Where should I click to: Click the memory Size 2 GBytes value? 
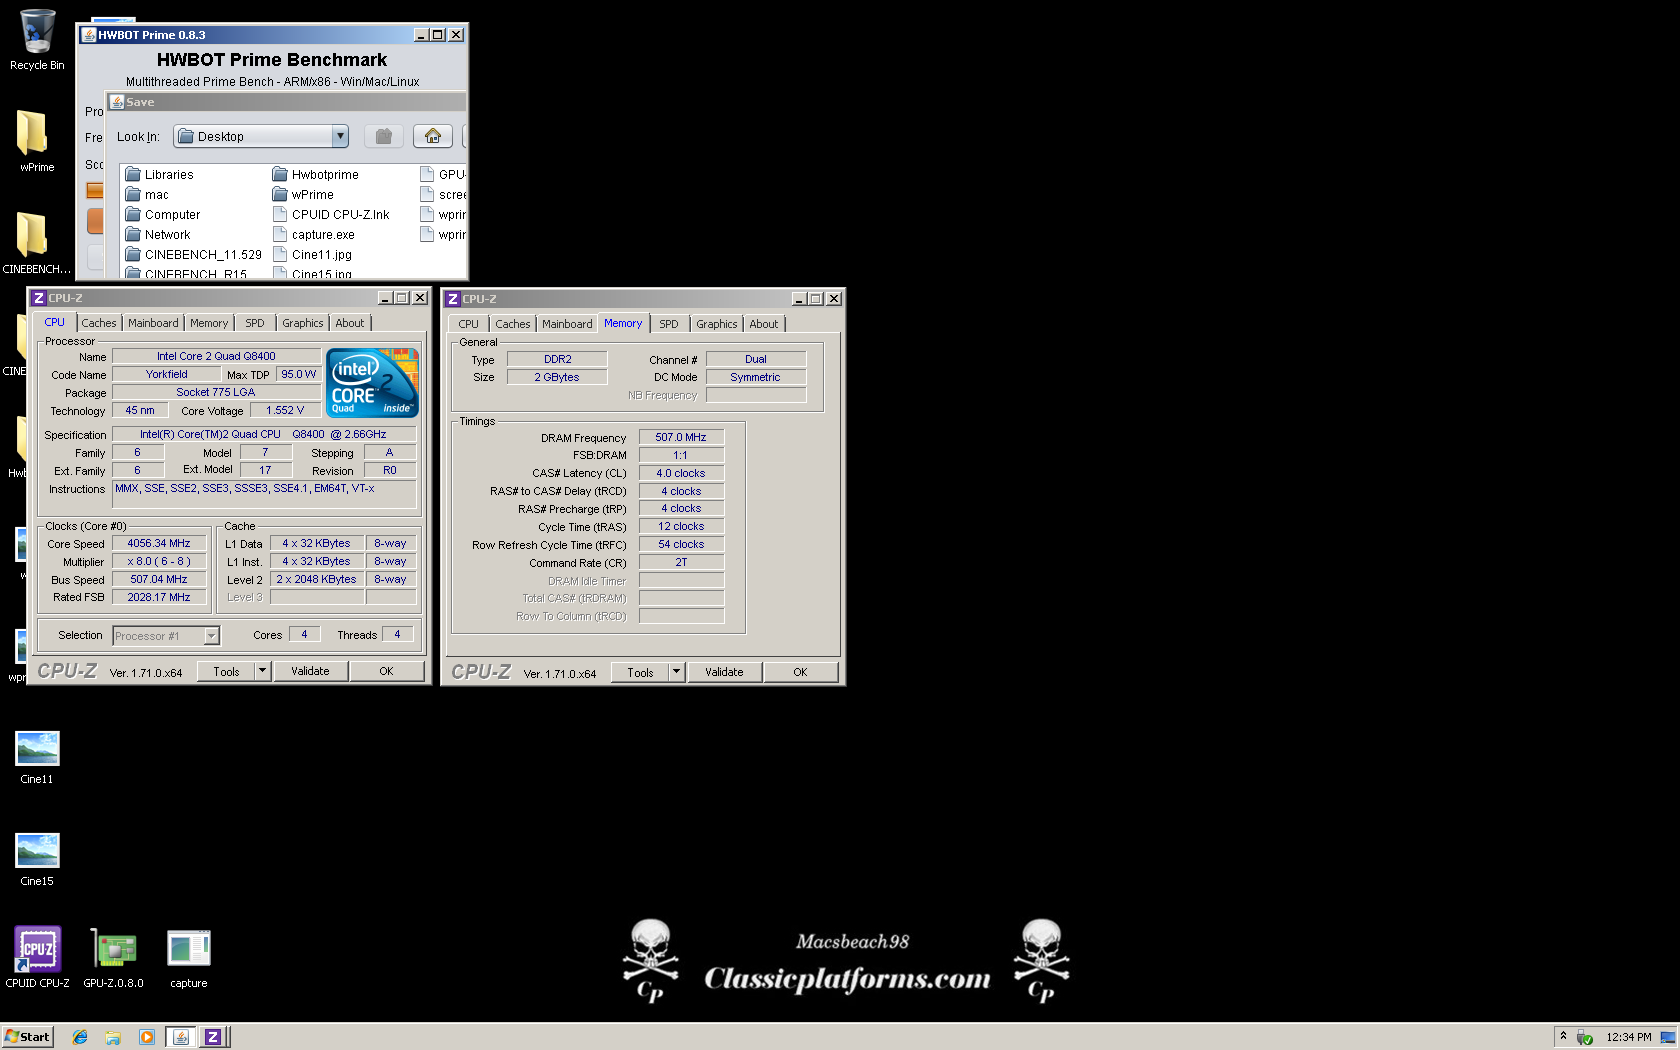(557, 377)
